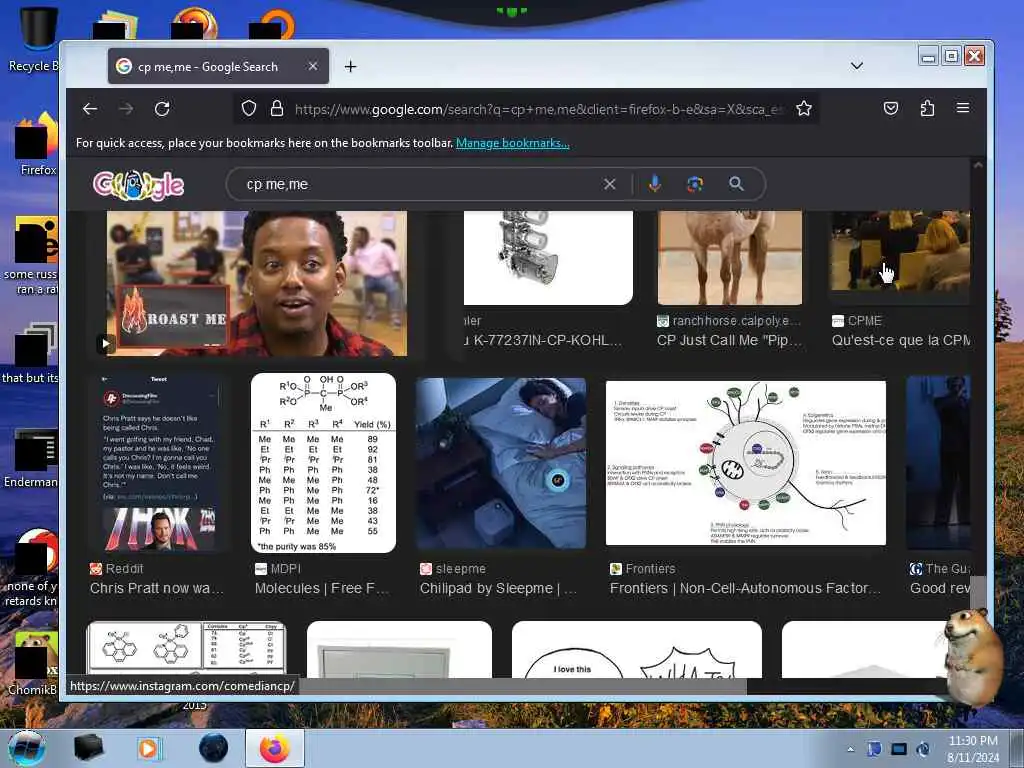Click the taskbar clock 11:30 PM

click(973, 741)
